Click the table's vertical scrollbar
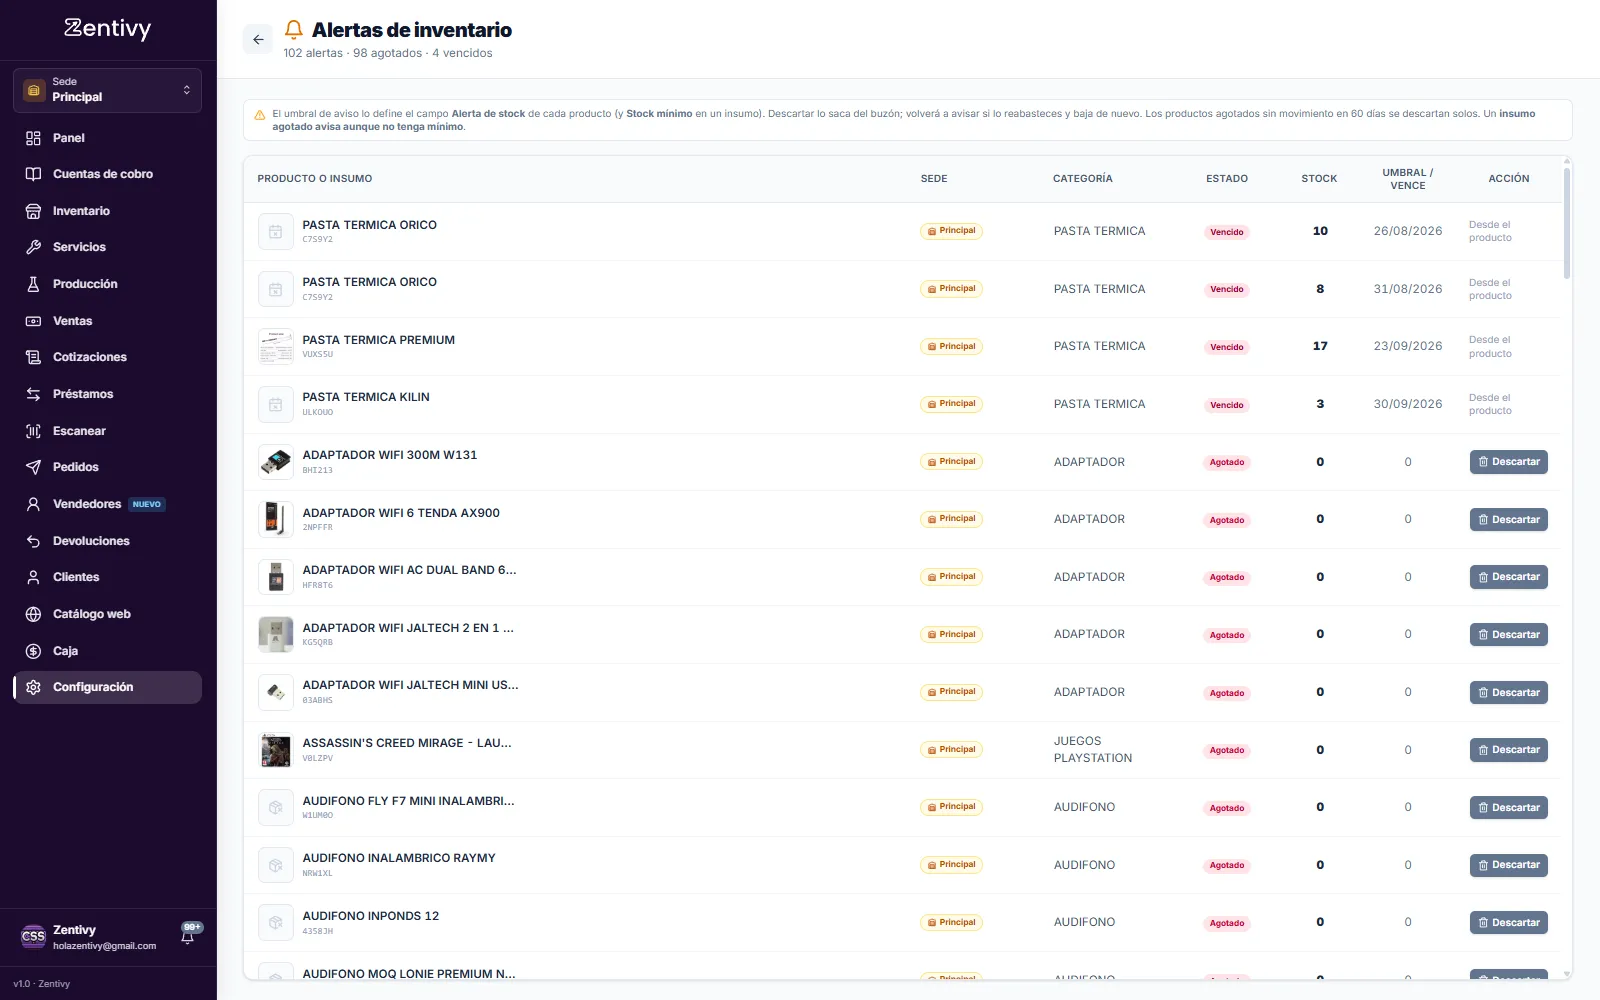1600x1000 pixels. (x=1567, y=222)
